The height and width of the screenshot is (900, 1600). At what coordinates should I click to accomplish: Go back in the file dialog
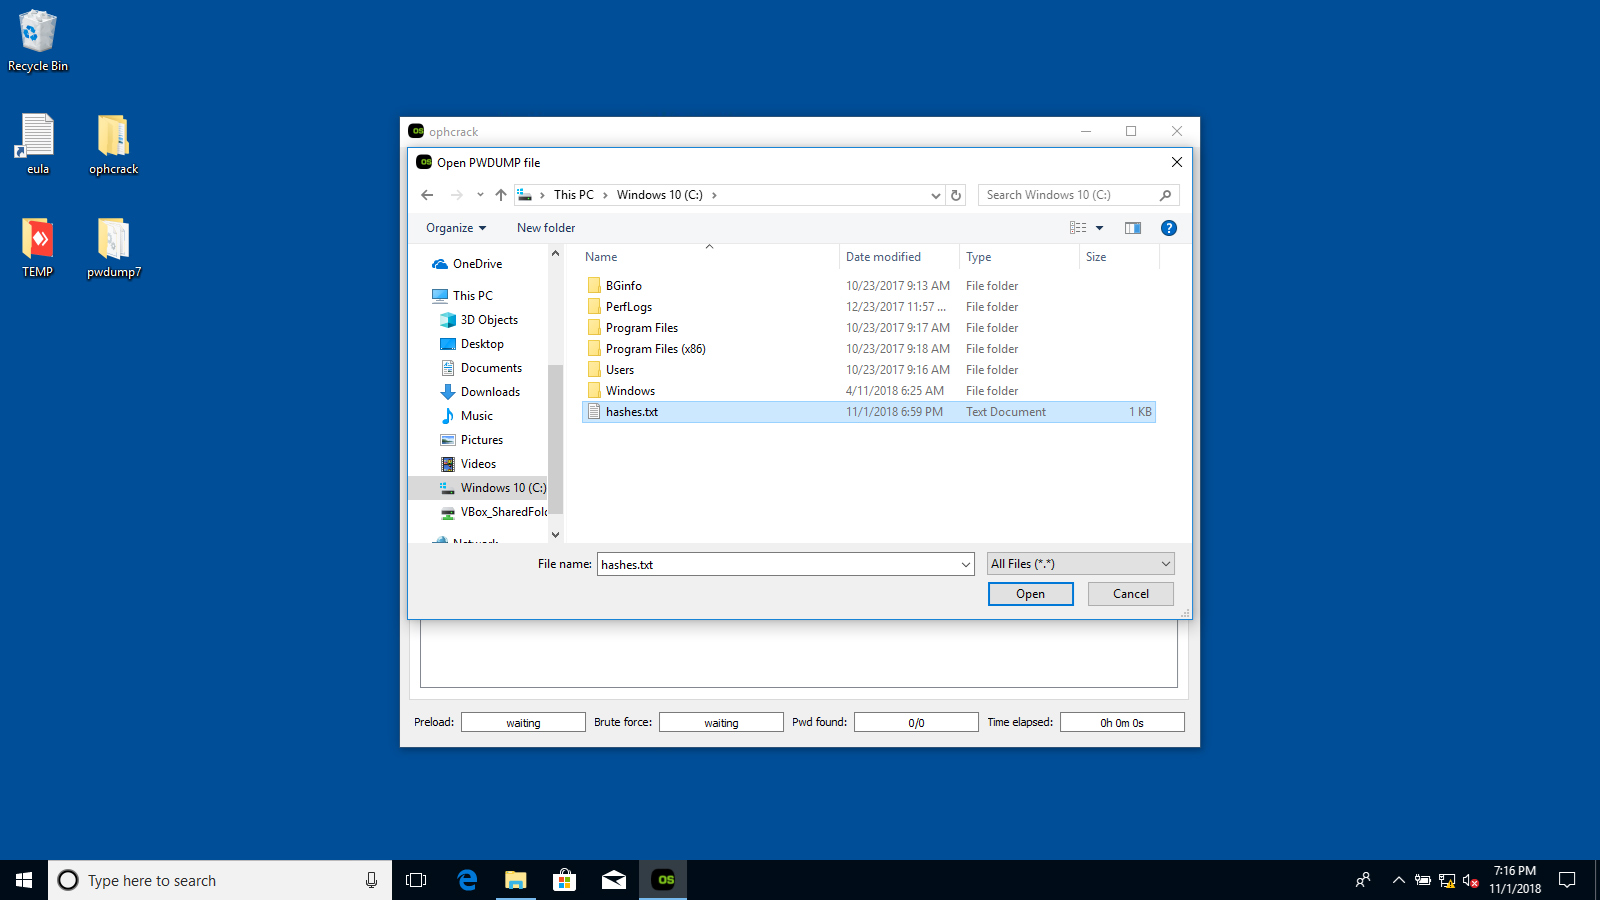point(427,195)
